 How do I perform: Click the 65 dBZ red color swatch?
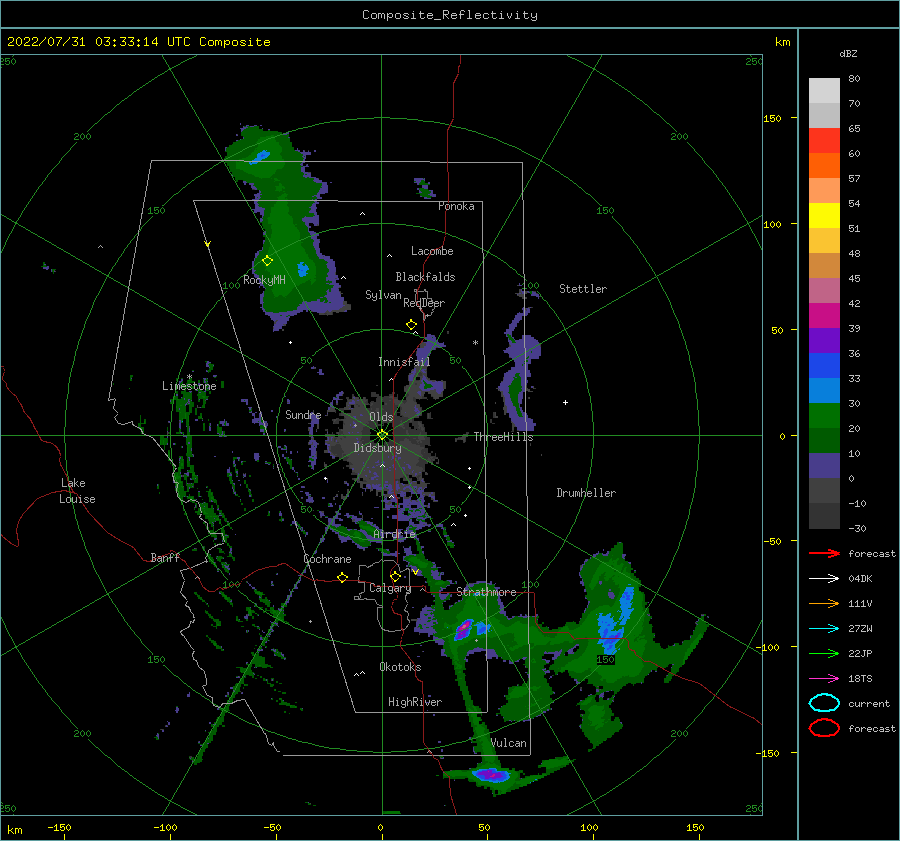click(x=824, y=141)
